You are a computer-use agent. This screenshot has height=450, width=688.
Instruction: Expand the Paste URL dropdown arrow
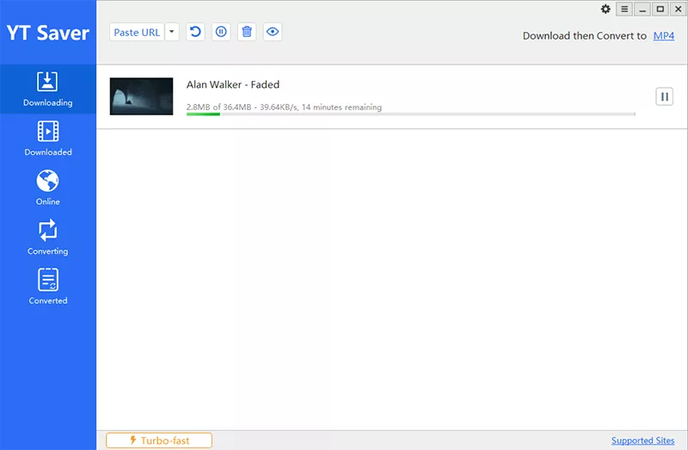172,32
